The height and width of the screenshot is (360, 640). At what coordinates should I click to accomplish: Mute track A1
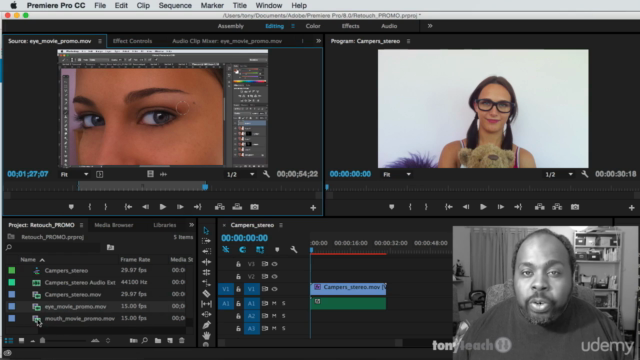[274, 303]
